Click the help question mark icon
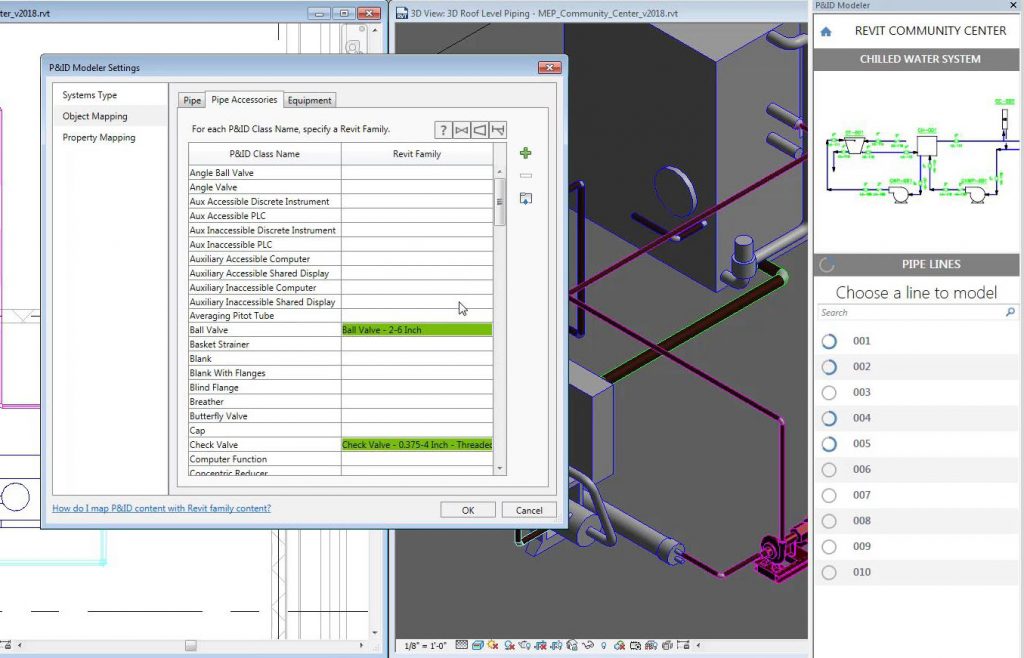Viewport: 1024px width, 658px height. point(443,130)
